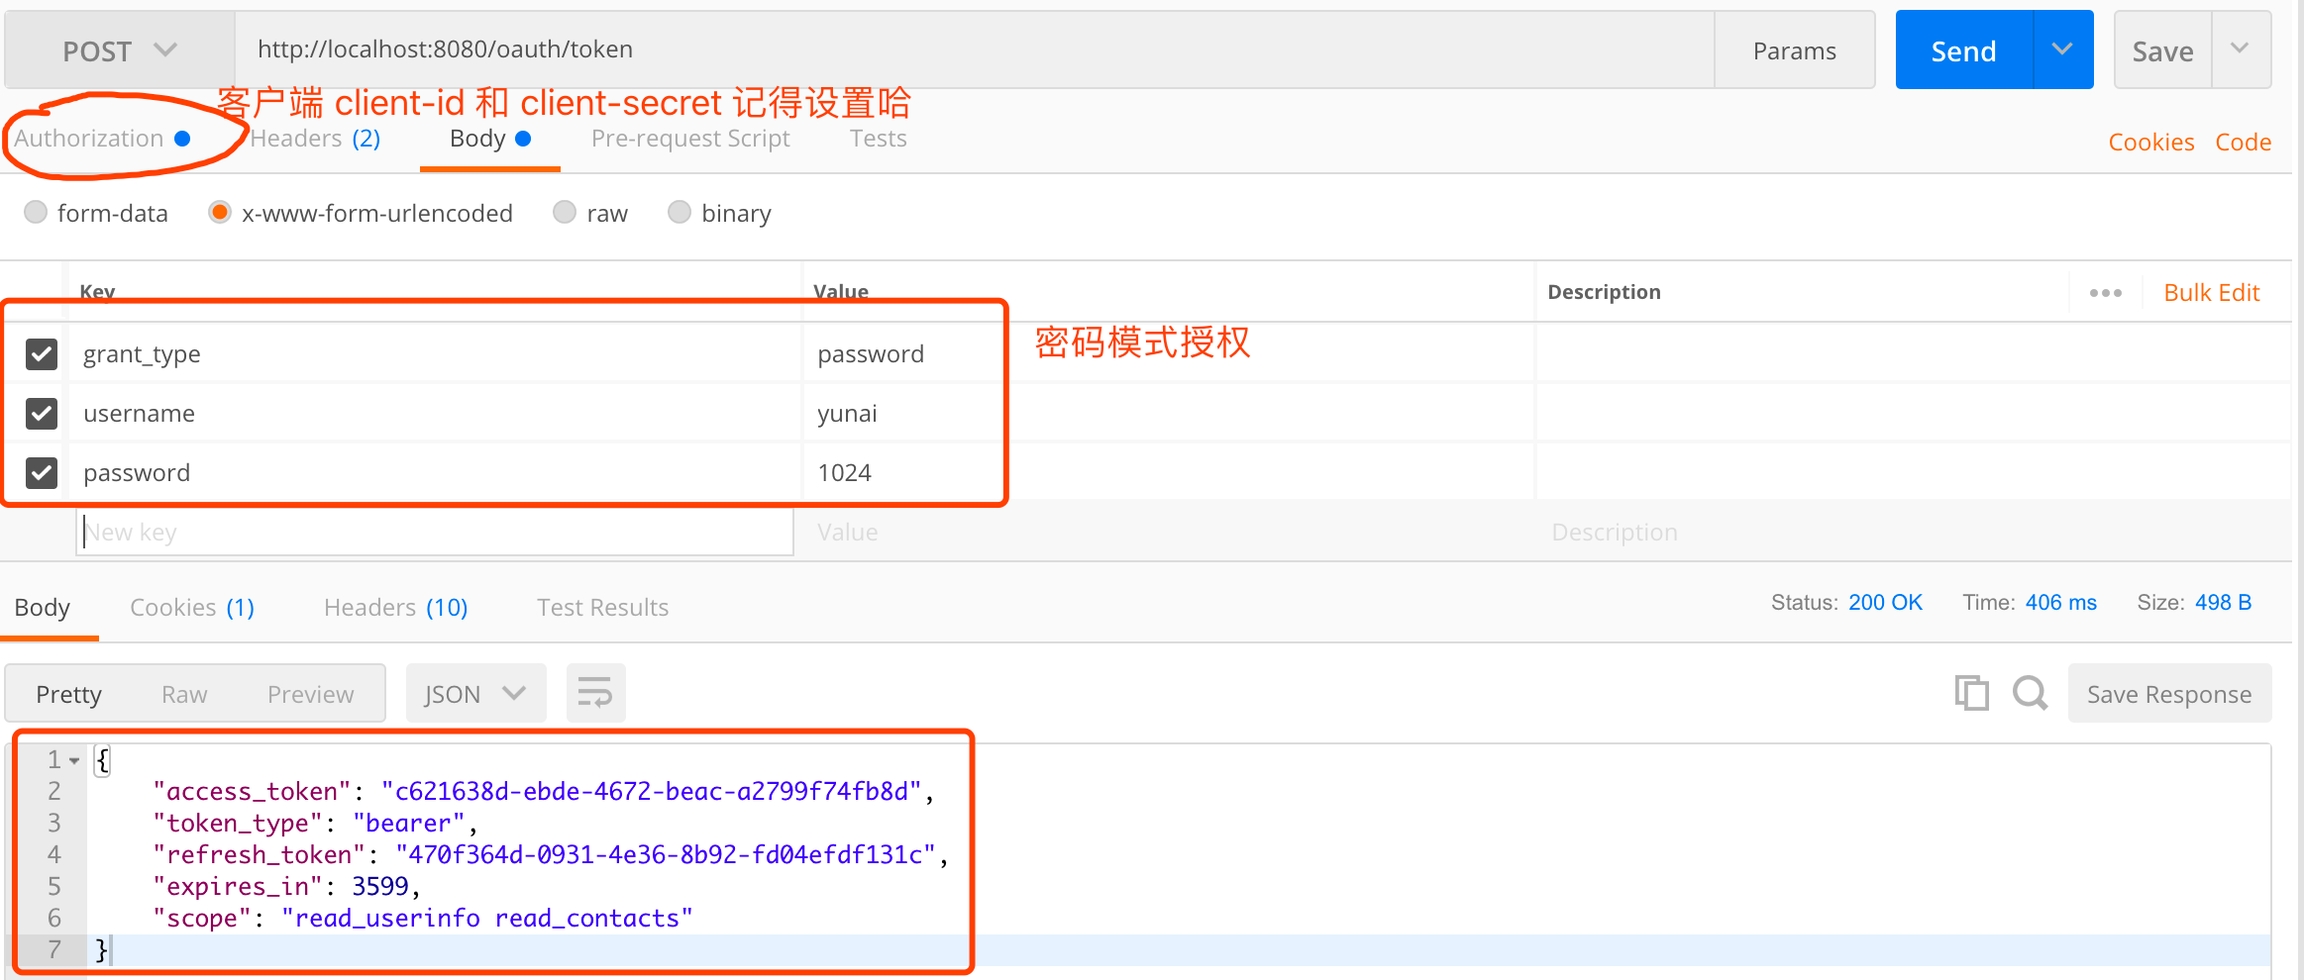The width and height of the screenshot is (2304, 980).
Task: Switch to the Authorization tab
Action: 89,138
